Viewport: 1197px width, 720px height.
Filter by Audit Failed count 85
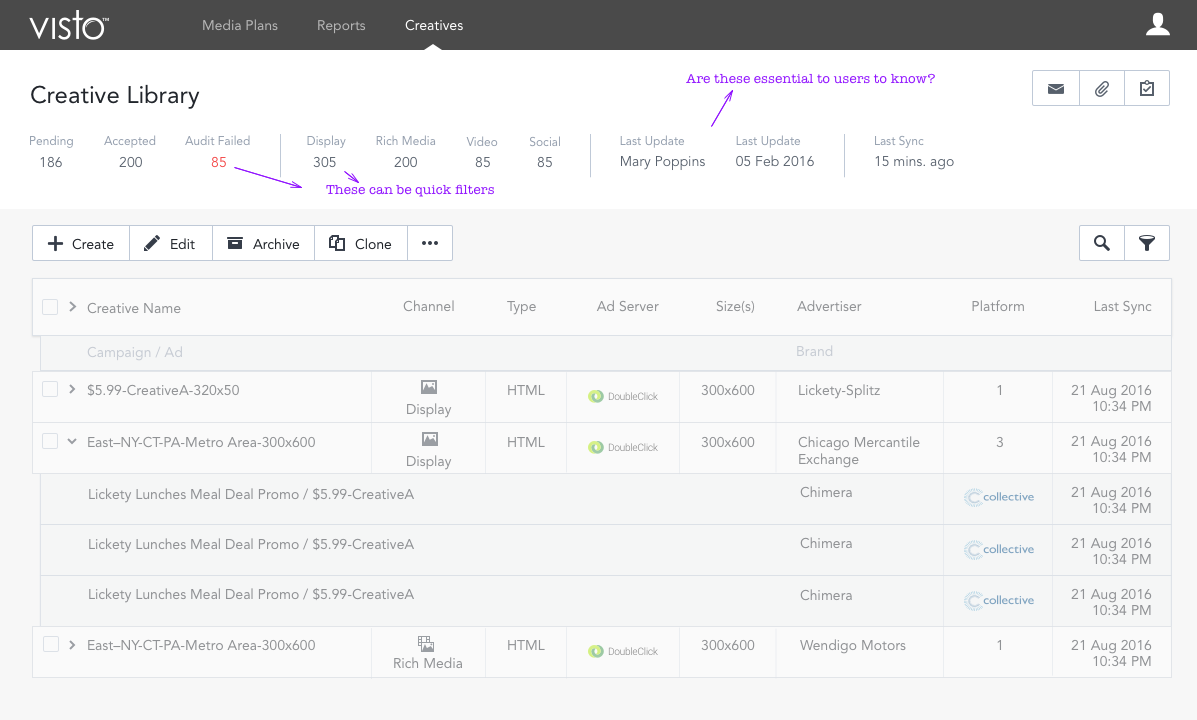[x=219, y=162]
